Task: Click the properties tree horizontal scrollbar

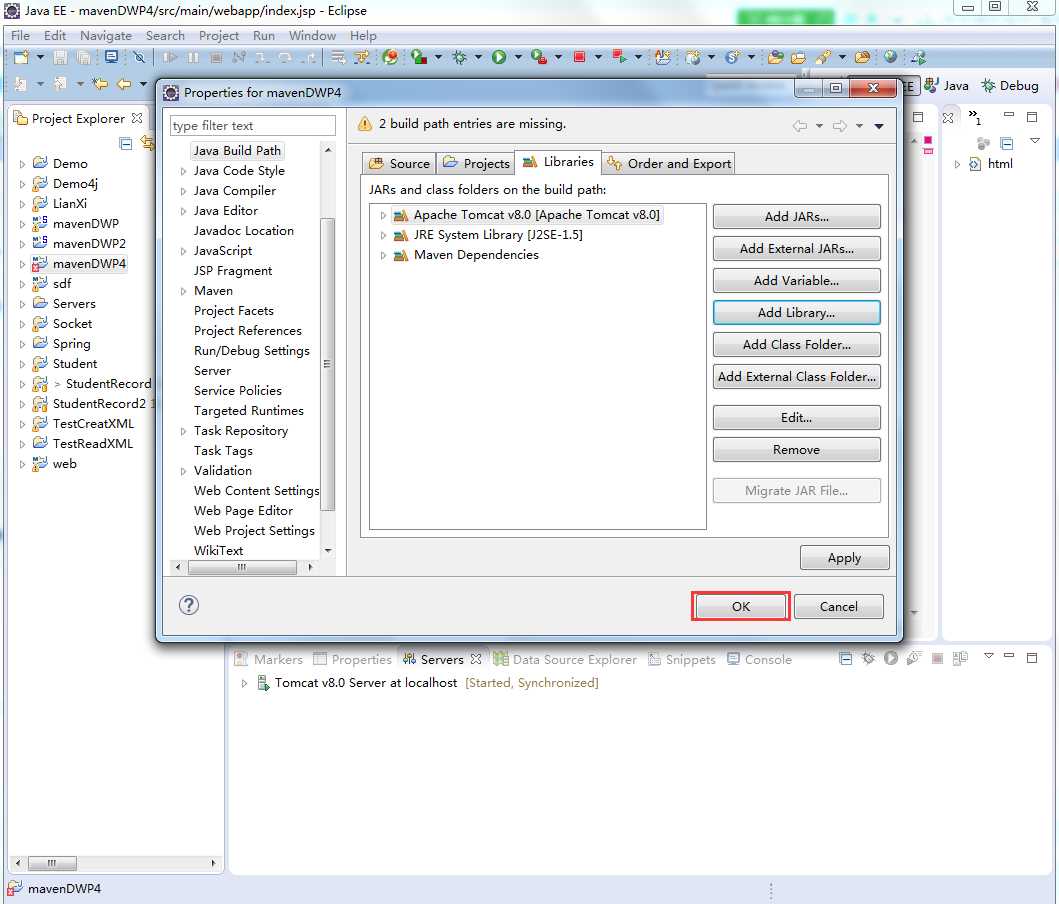Action: 242,567
